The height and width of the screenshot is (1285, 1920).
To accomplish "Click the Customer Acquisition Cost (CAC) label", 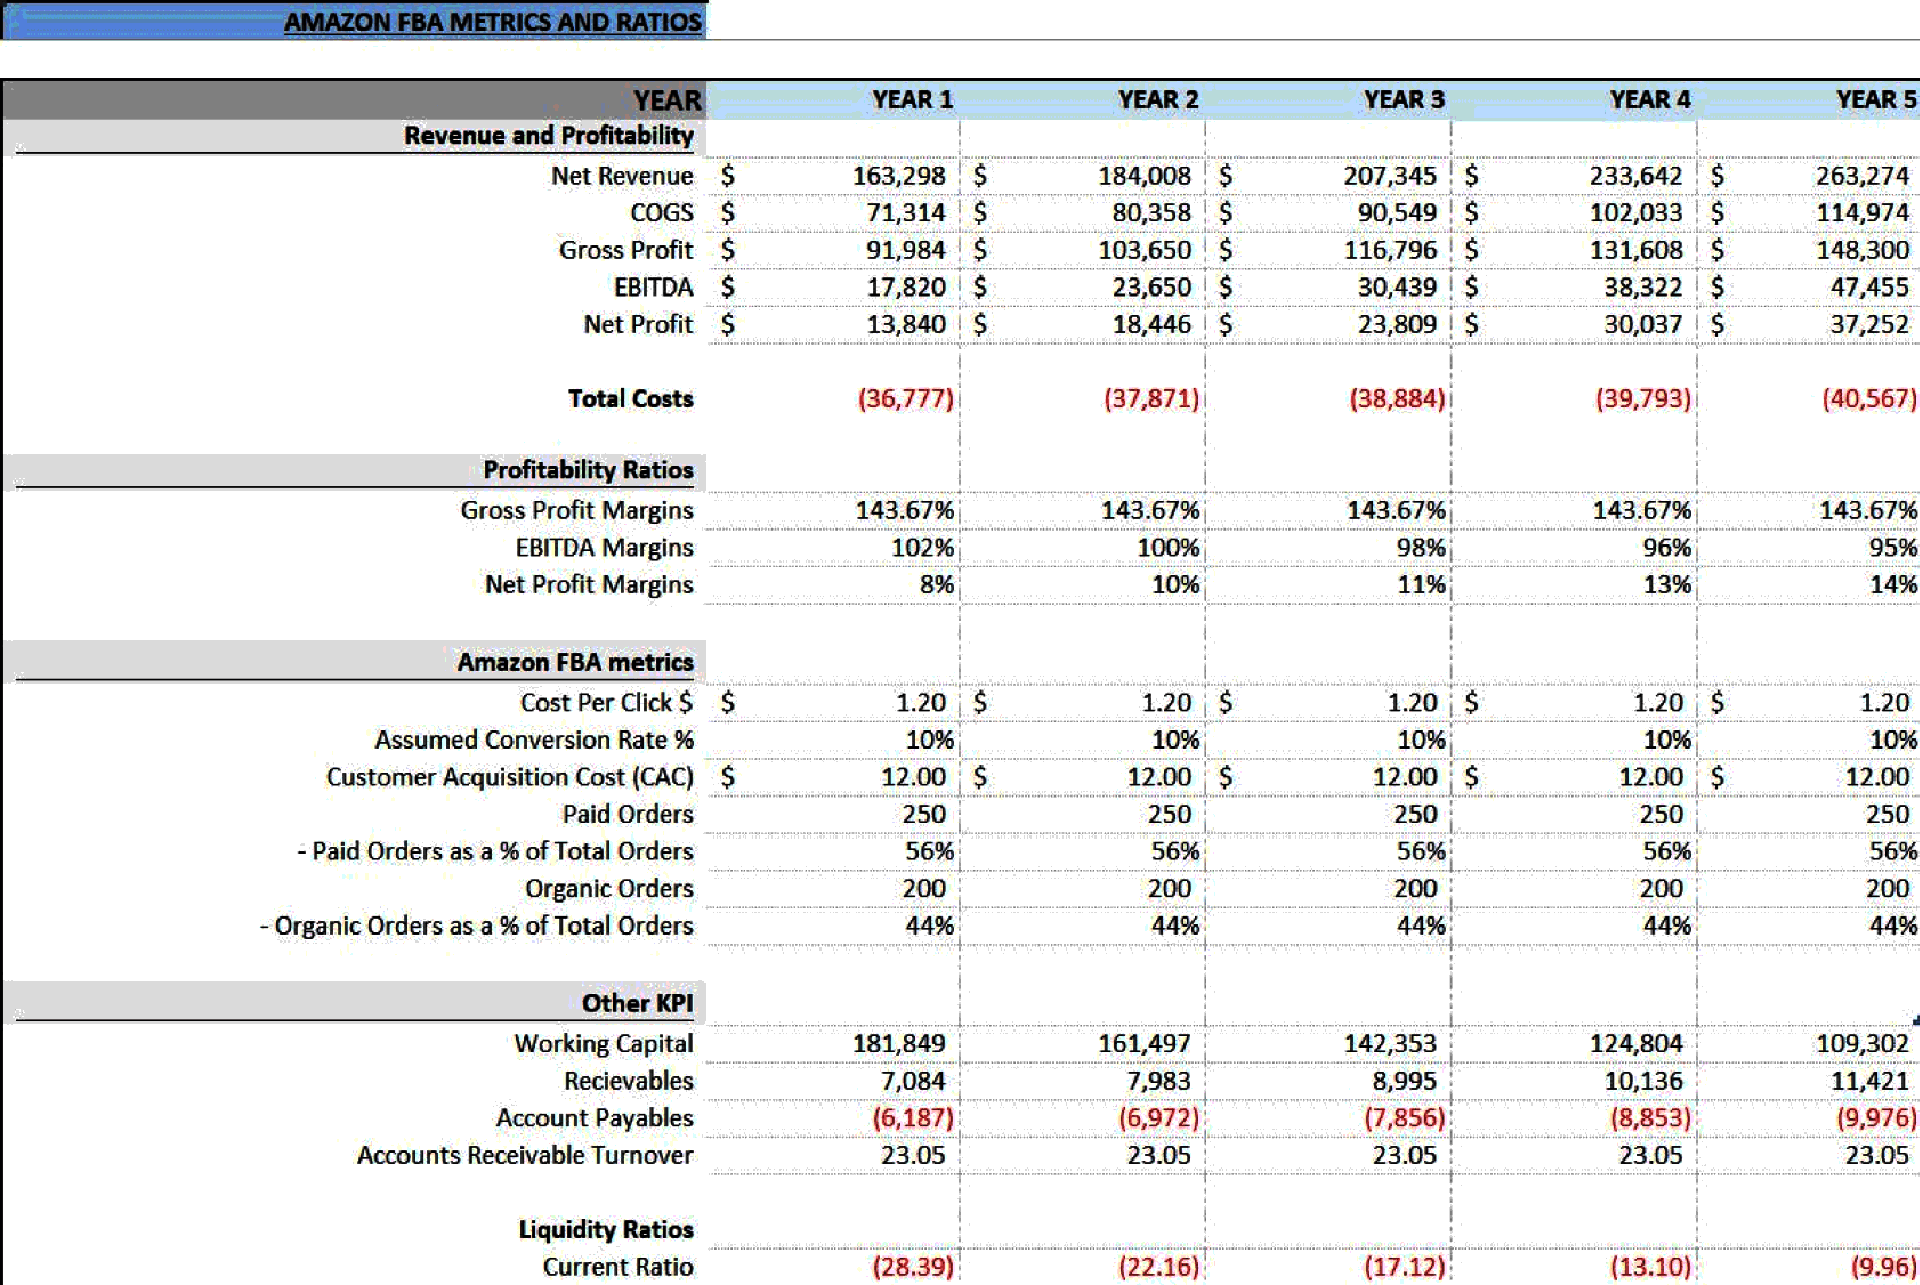I will (x=509, y=777).
